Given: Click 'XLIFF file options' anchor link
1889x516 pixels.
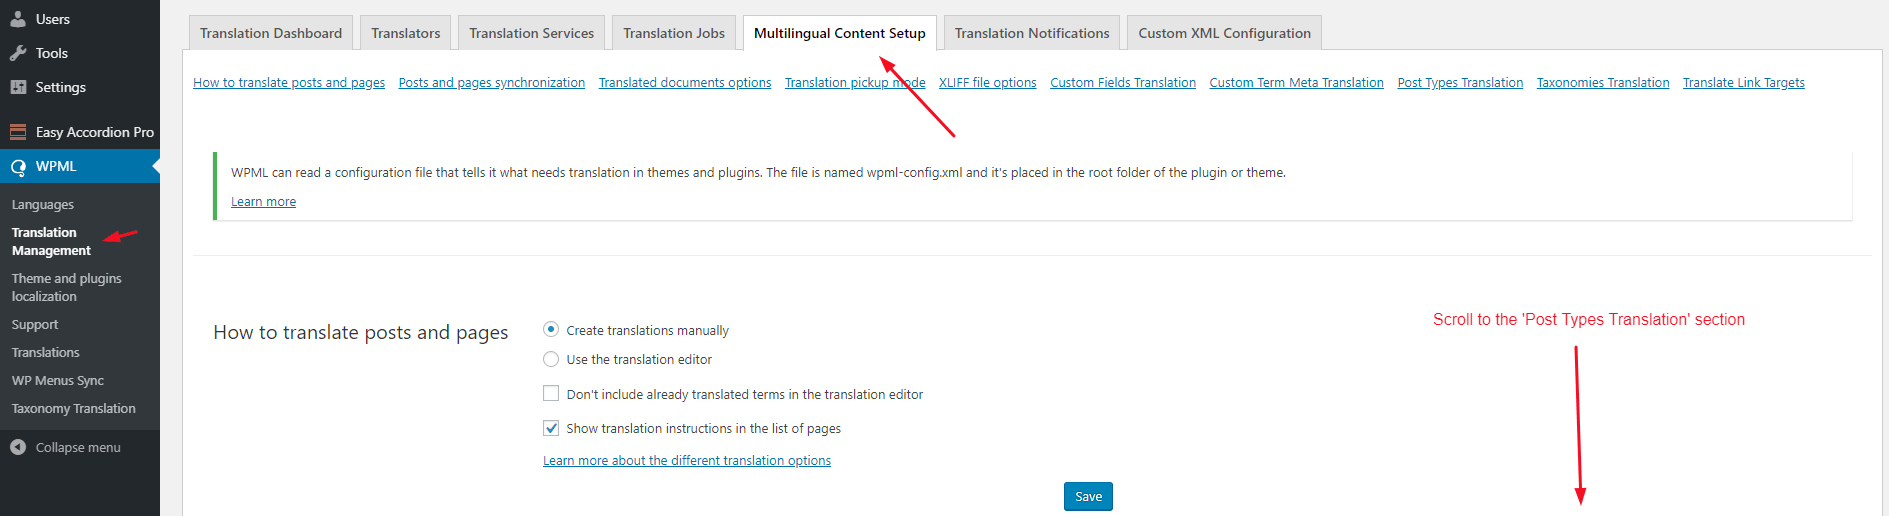Looking at the screenshot, I should coord(987,83).
